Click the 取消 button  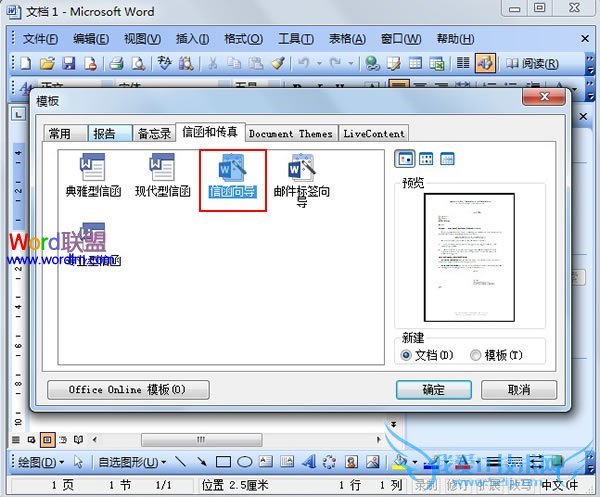[519, 390]
